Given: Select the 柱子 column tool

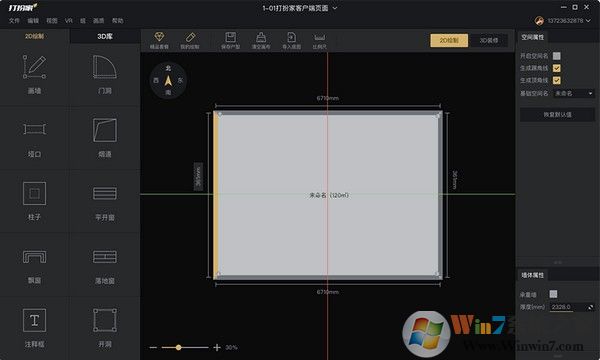Looking at the screenshot, I should pyautogui.click(x=34, y=201).
